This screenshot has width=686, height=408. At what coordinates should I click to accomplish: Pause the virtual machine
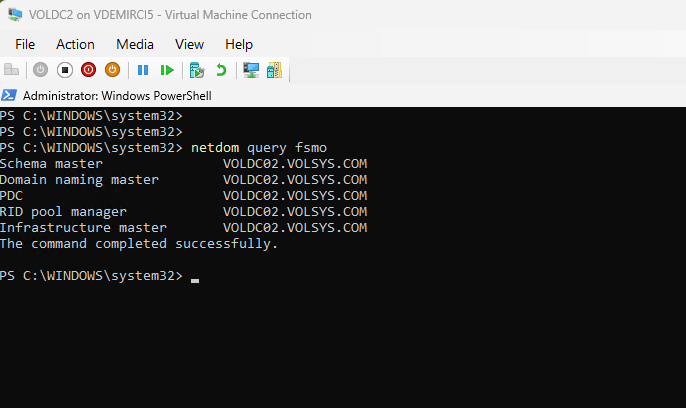[x=143, y=70]
